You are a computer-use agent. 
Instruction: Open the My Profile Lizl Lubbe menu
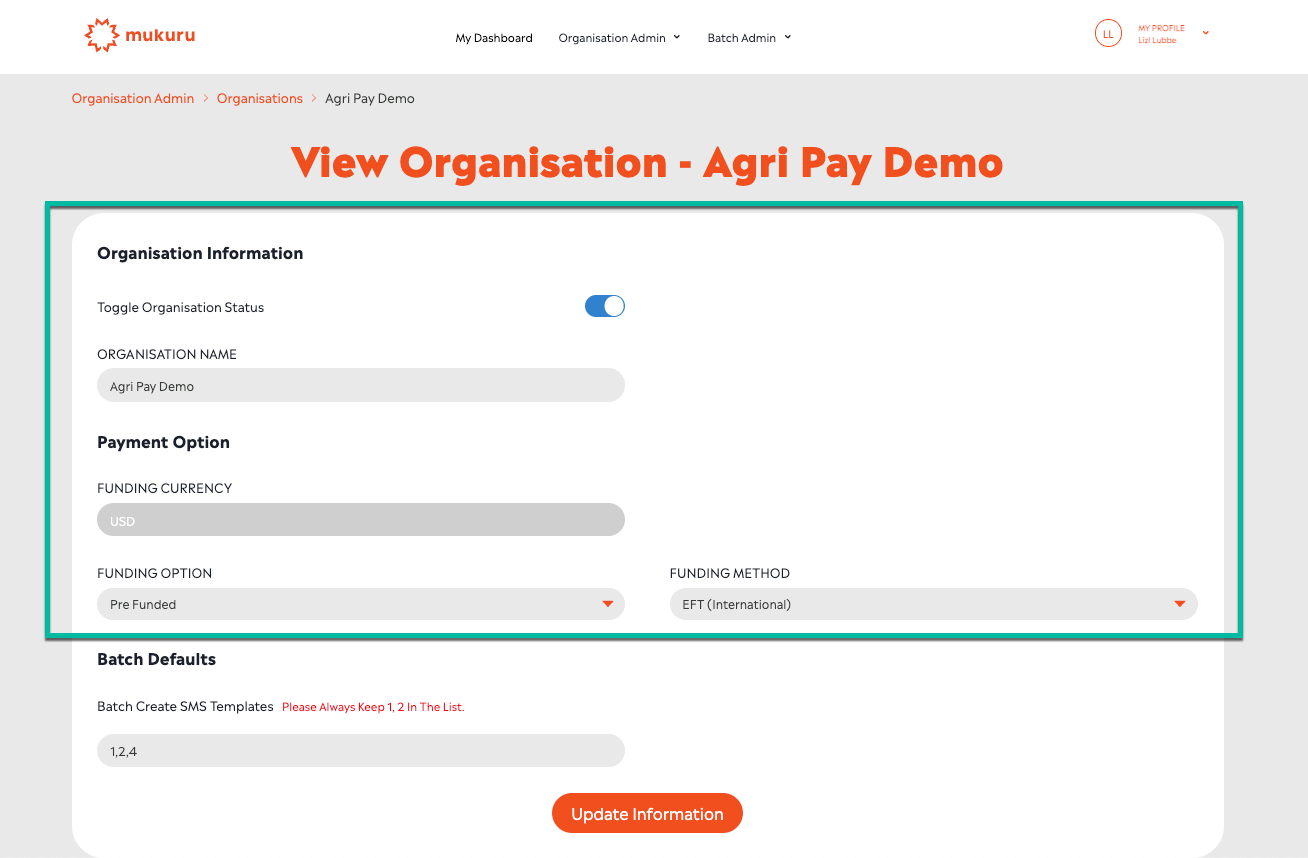tap(1160, 34)
